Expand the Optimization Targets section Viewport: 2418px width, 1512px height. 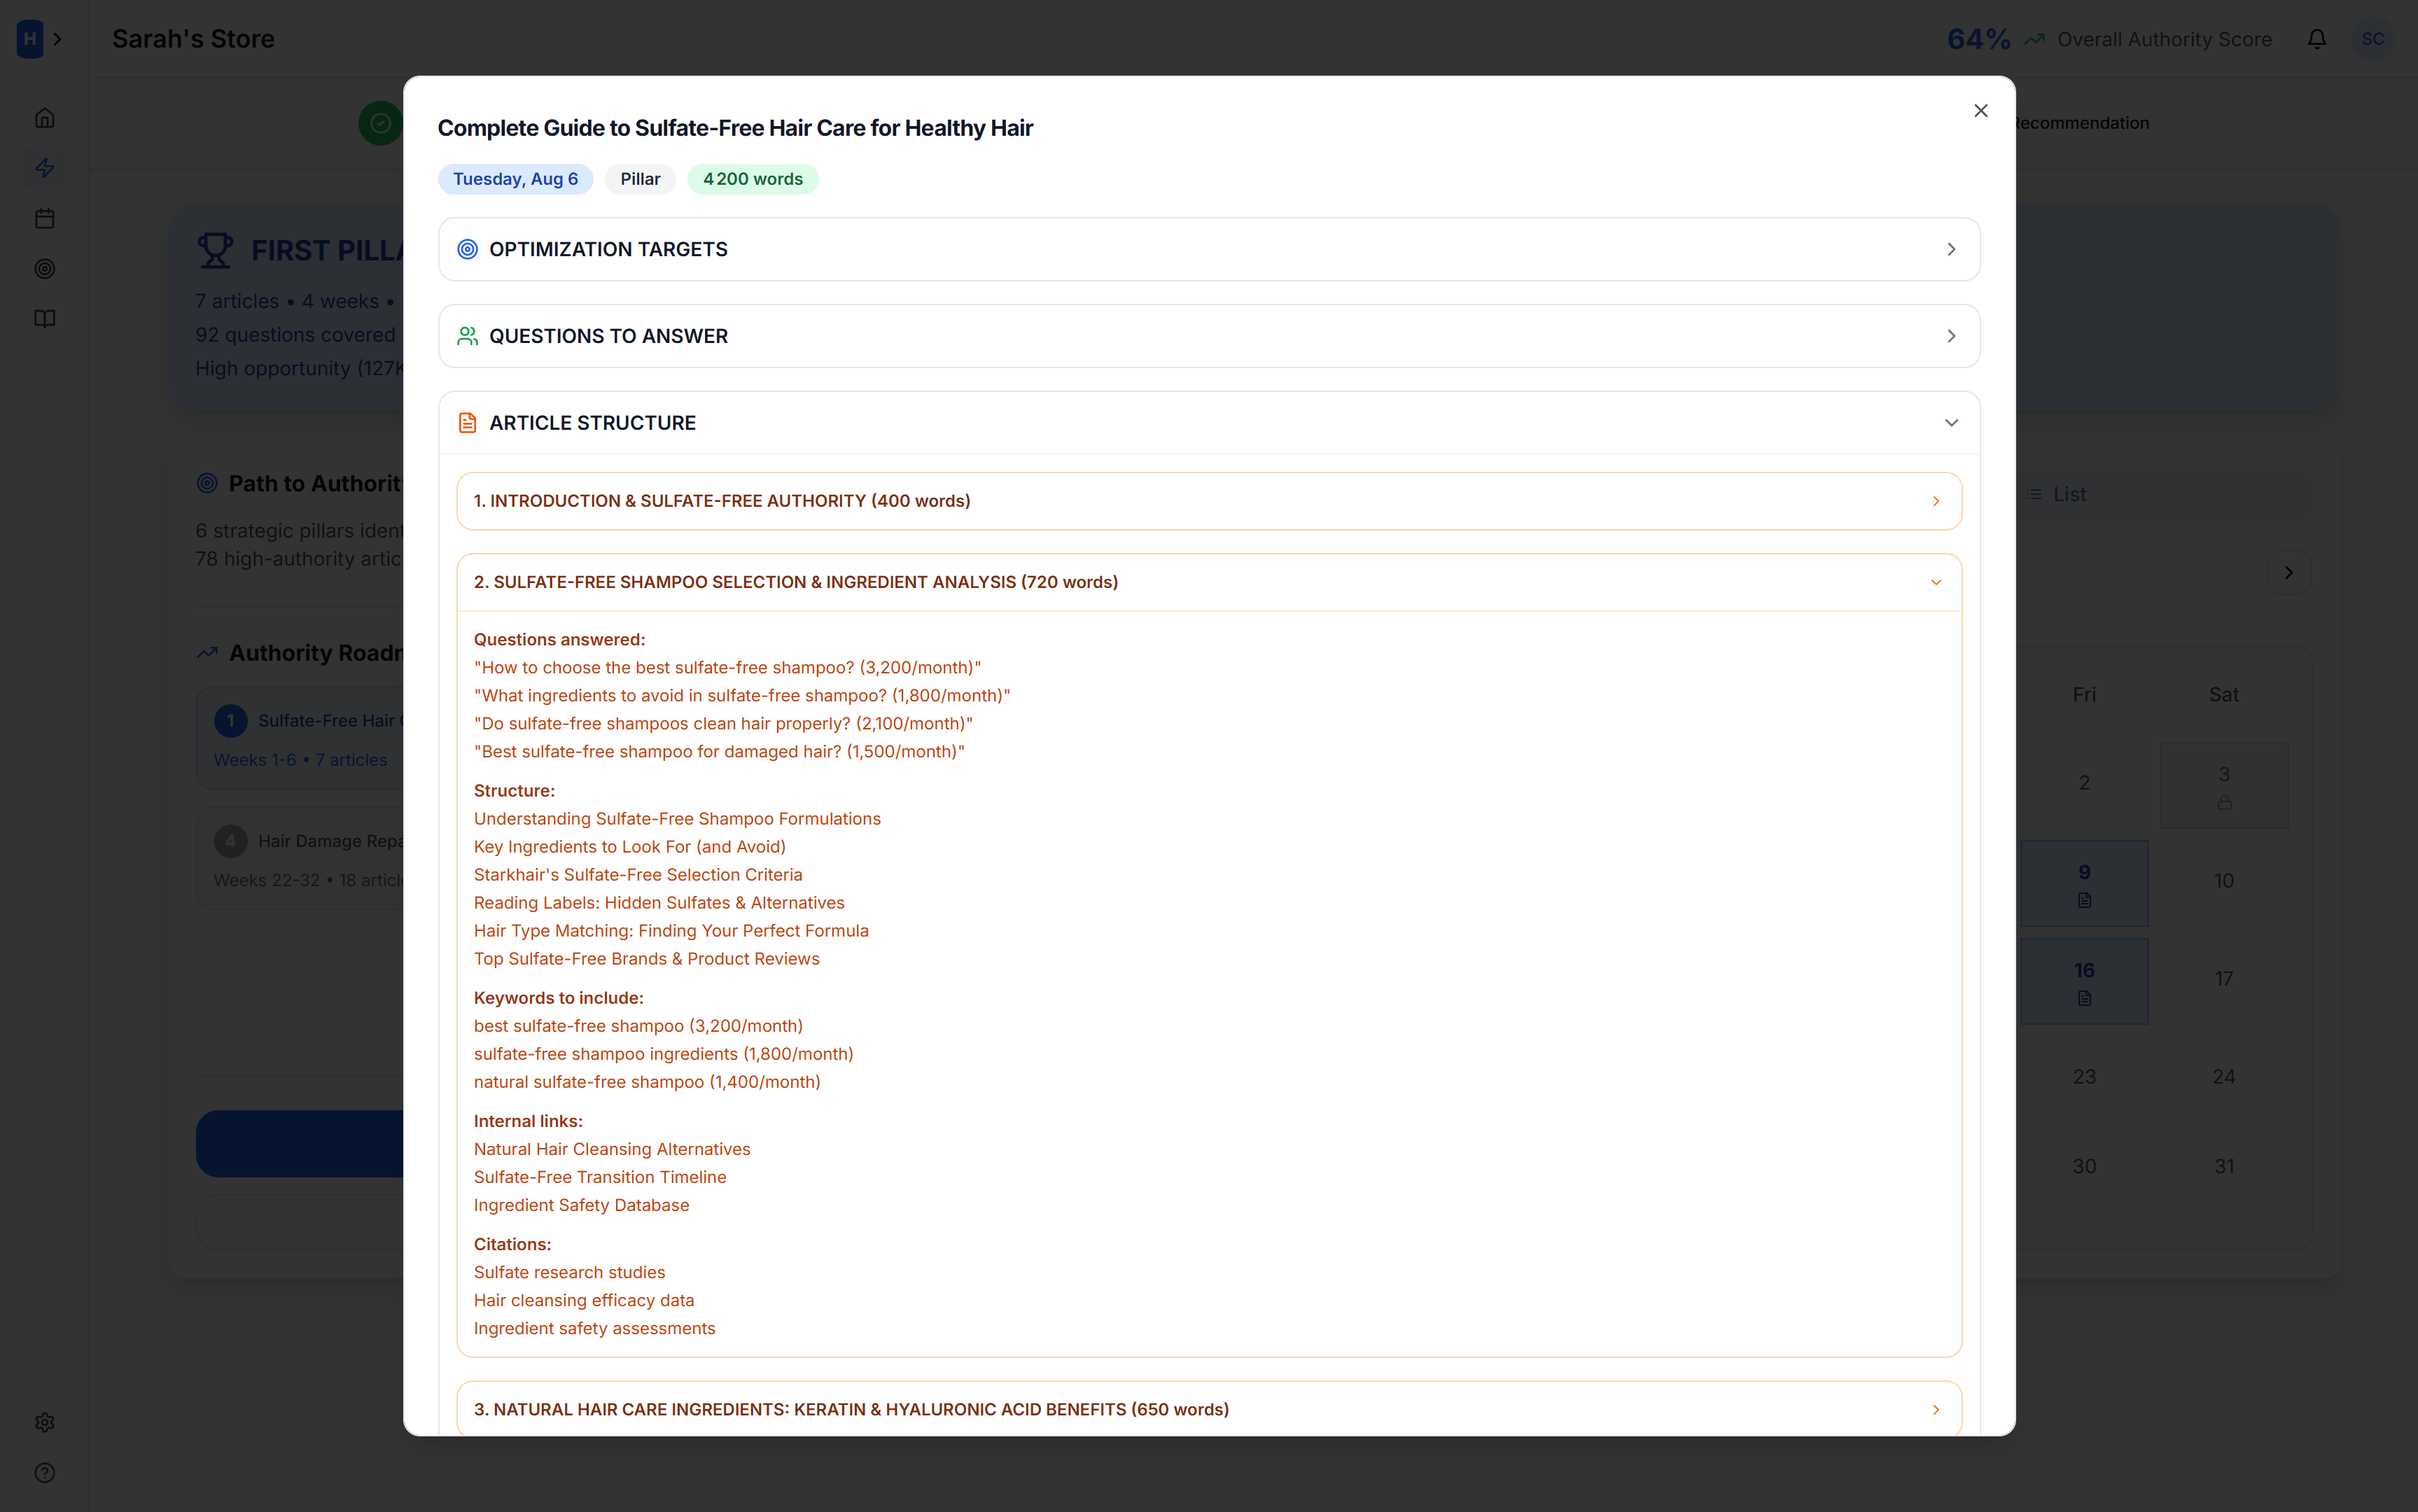[1208, 249]
